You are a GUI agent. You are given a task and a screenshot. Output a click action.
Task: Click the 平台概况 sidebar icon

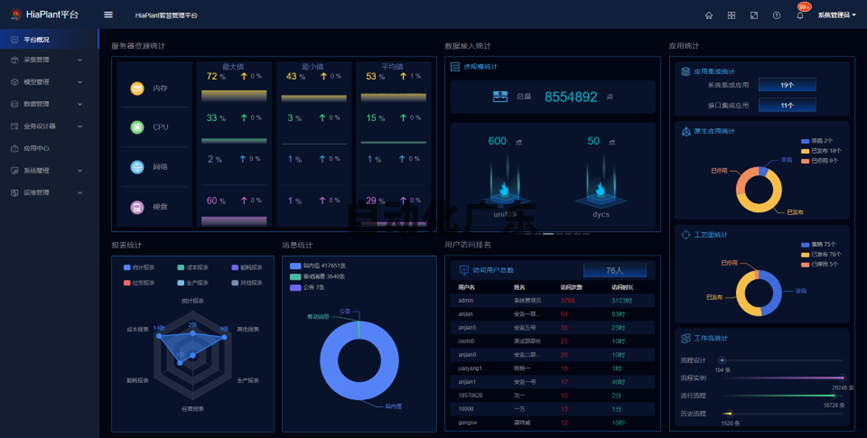[x=15, y=40]
